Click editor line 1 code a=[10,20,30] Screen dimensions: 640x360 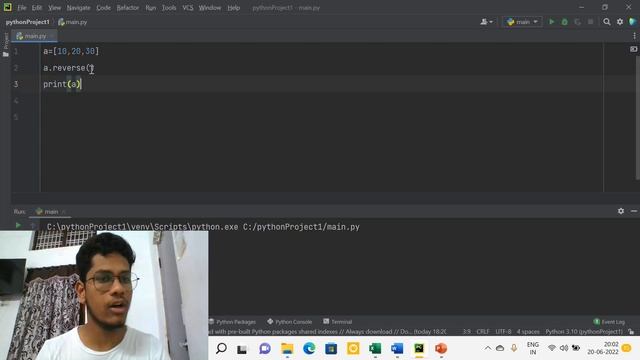click(x=71, y=51)
